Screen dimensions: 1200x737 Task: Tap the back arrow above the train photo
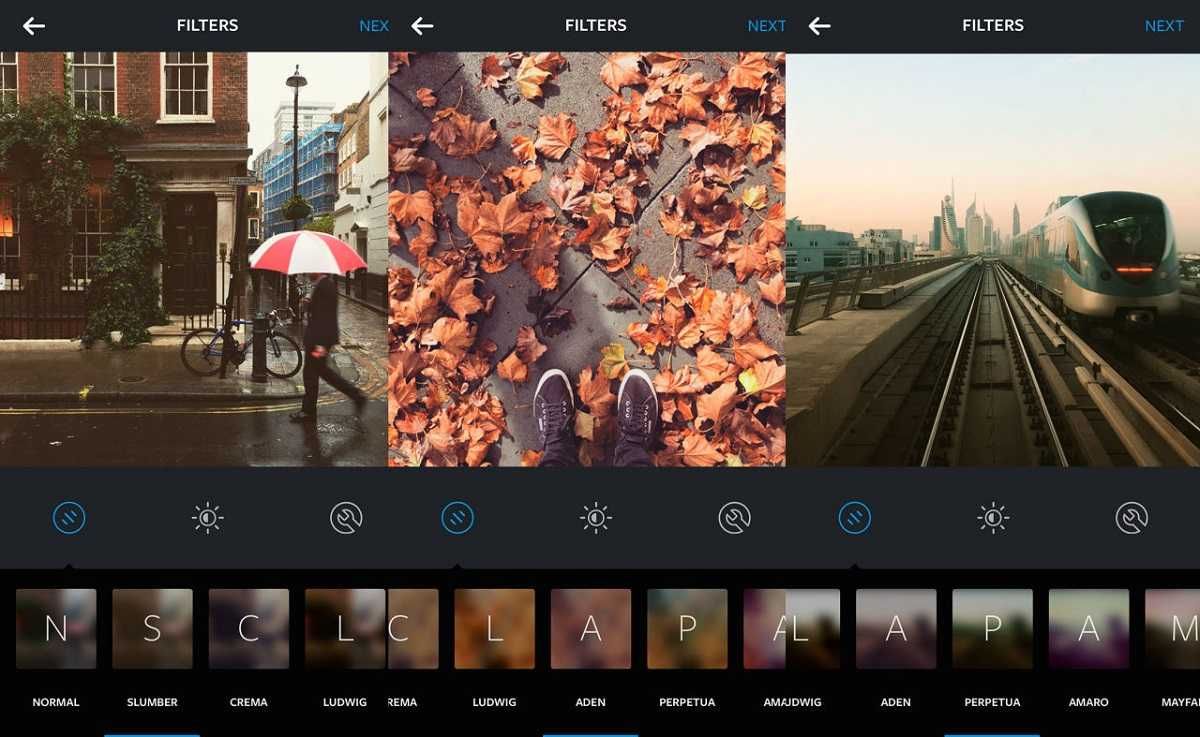819,25
